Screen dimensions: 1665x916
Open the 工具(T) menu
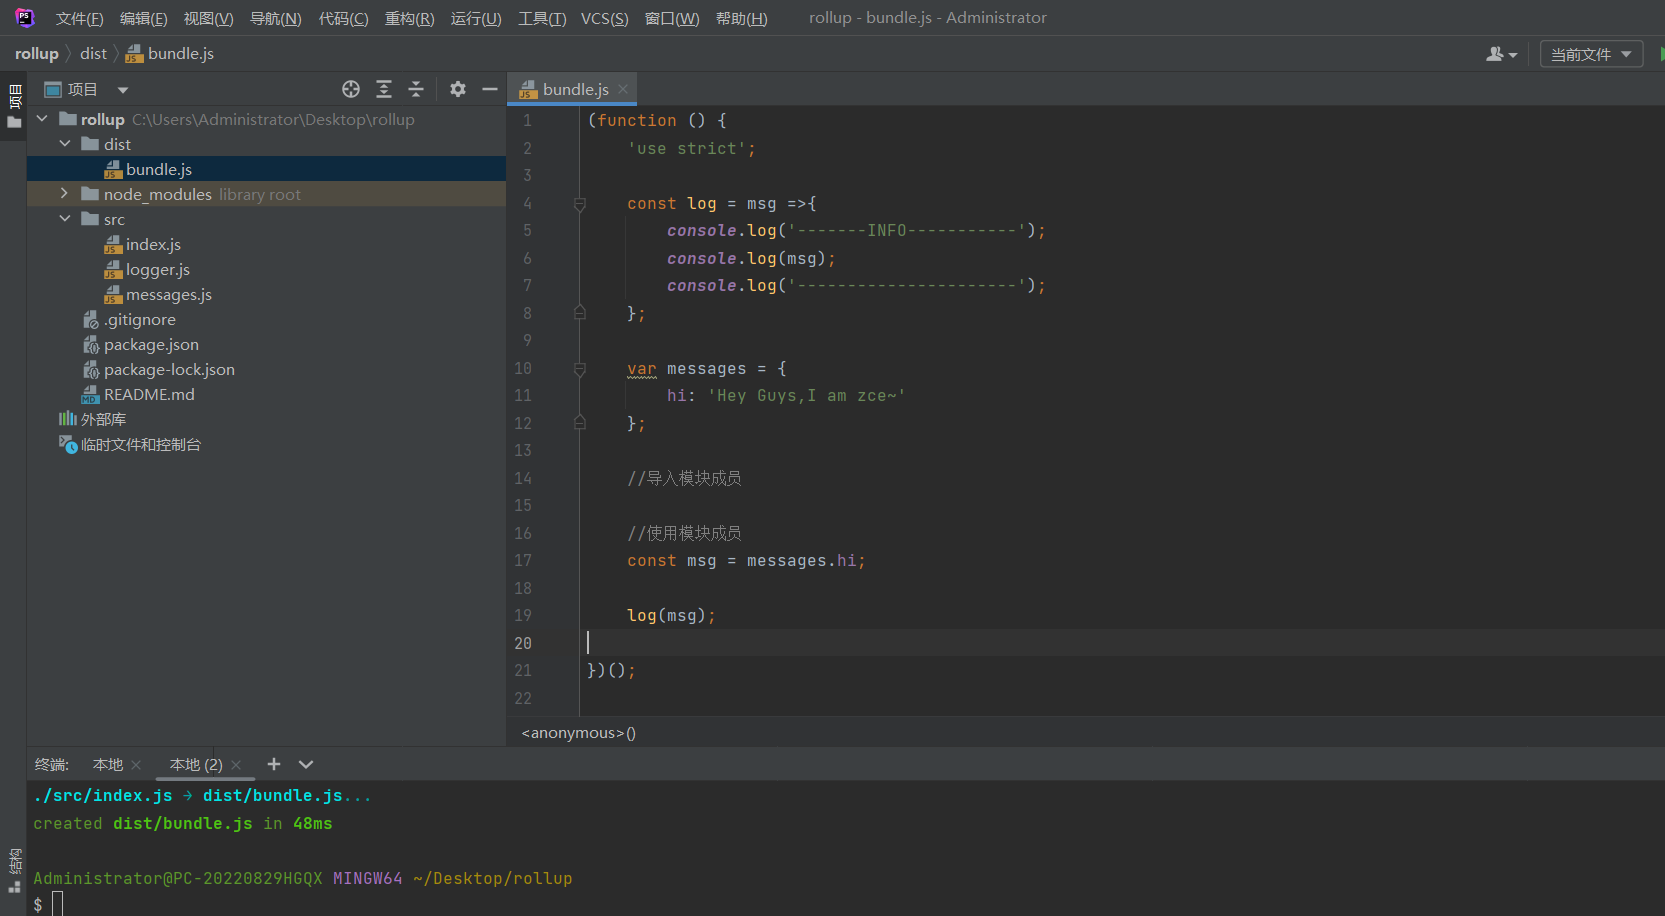pyautogui.click(x=542, y=18)
